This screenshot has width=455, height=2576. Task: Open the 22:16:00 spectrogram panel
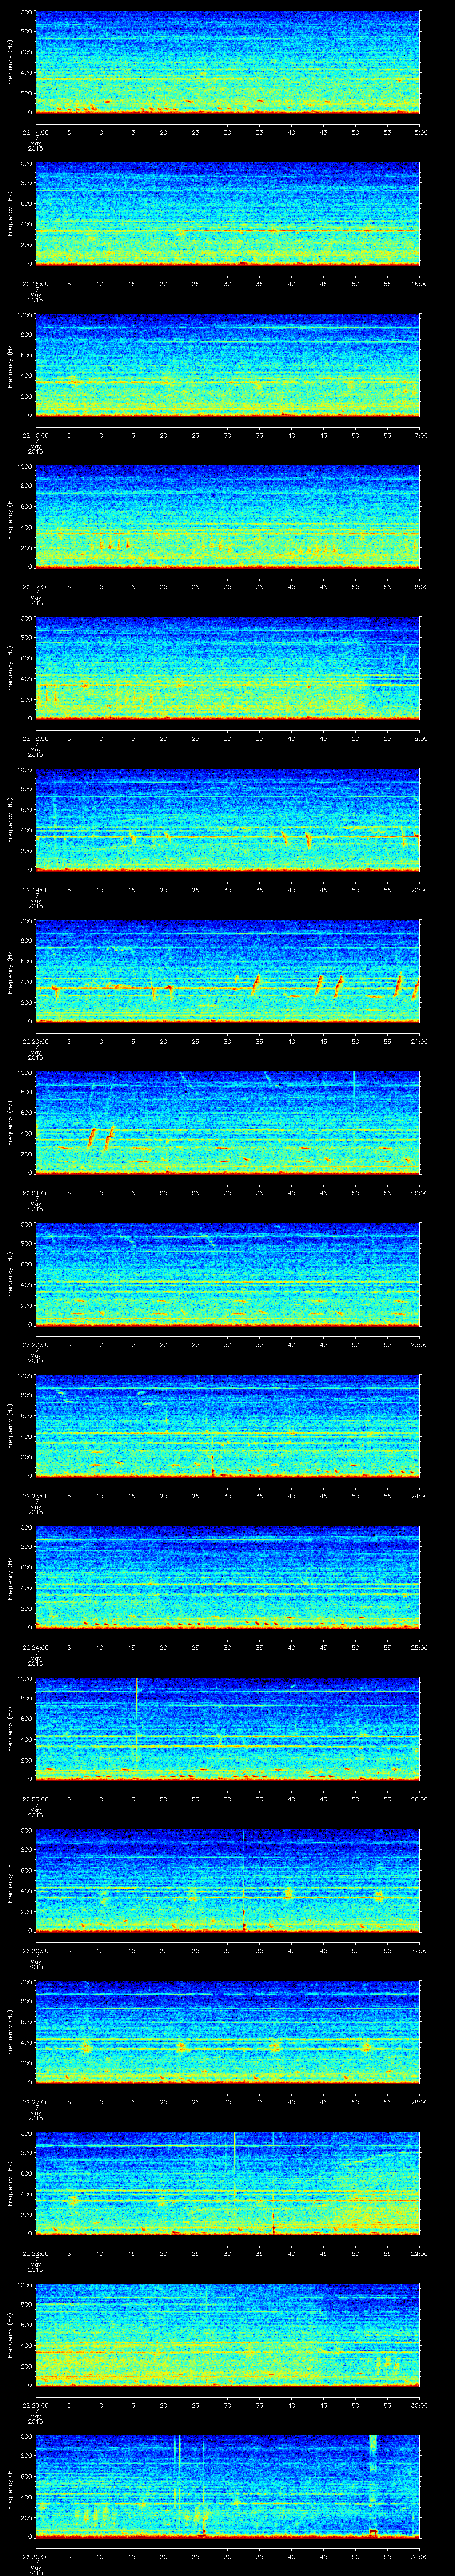[227, 364]
